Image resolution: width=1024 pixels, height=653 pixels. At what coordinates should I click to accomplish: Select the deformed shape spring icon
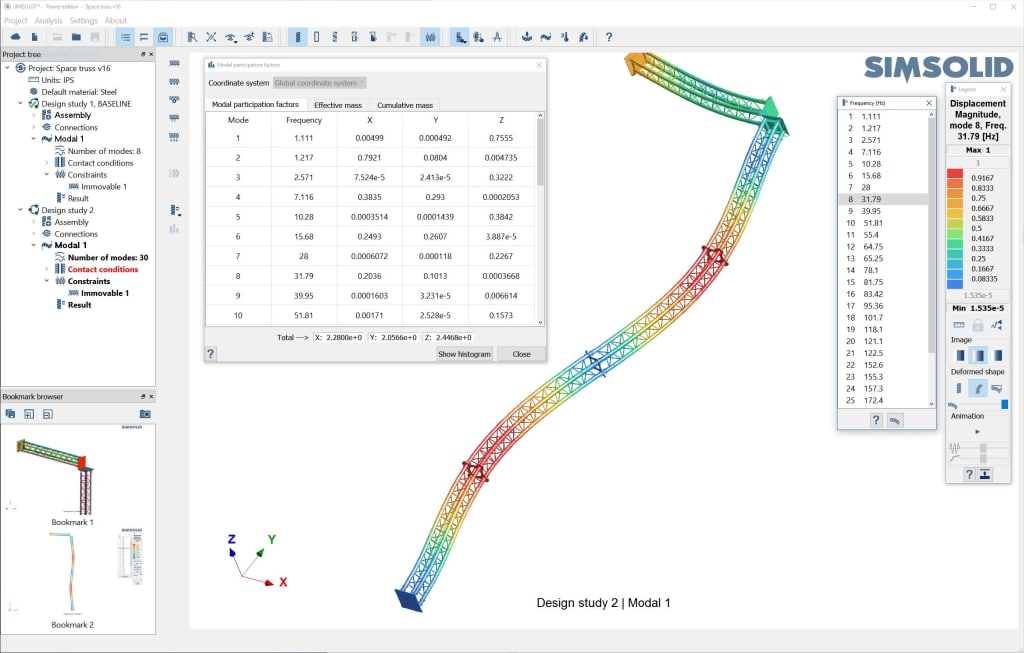tap(959, 389)
